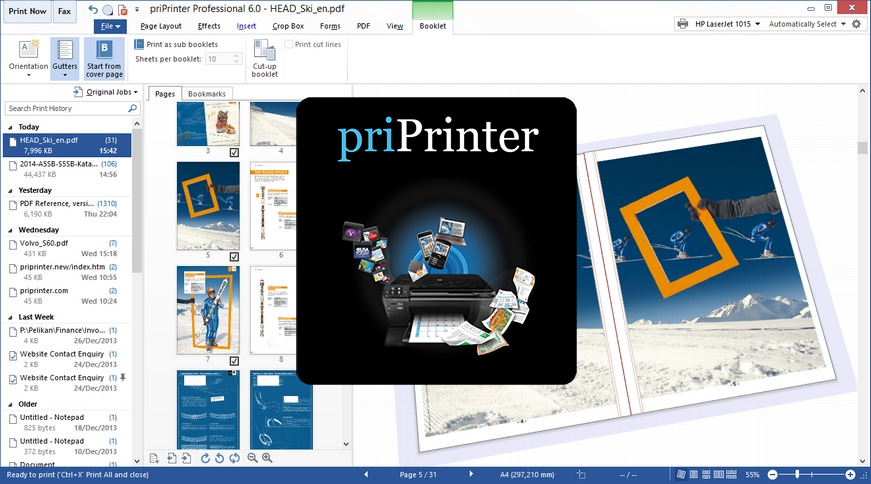Click the add new page icon
871x484 pixels.
click(x=154, y=458)
